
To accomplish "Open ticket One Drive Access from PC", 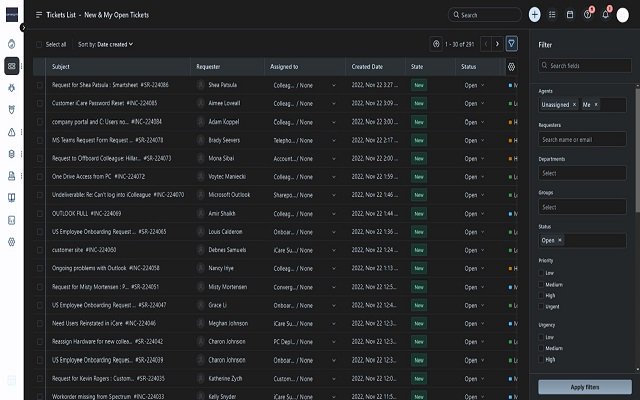I will click(98, 177).
